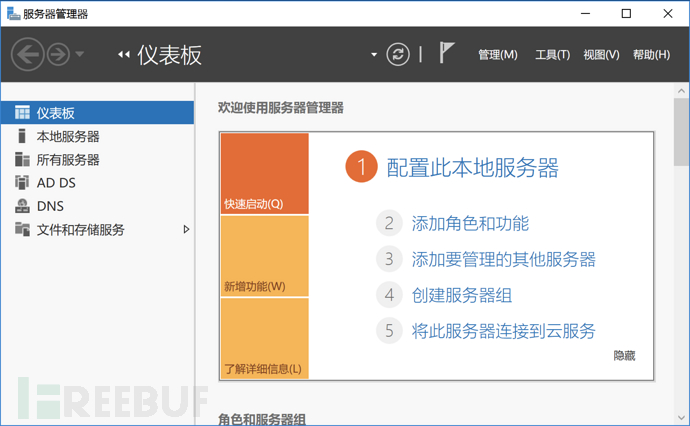The image size is (690, 426).
Task: Click the back navigation arrow button
Action: [27, 54]
